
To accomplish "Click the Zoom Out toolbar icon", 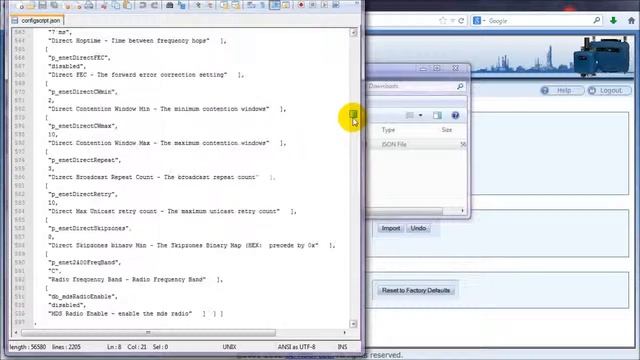I will click(x=210, y=5).
